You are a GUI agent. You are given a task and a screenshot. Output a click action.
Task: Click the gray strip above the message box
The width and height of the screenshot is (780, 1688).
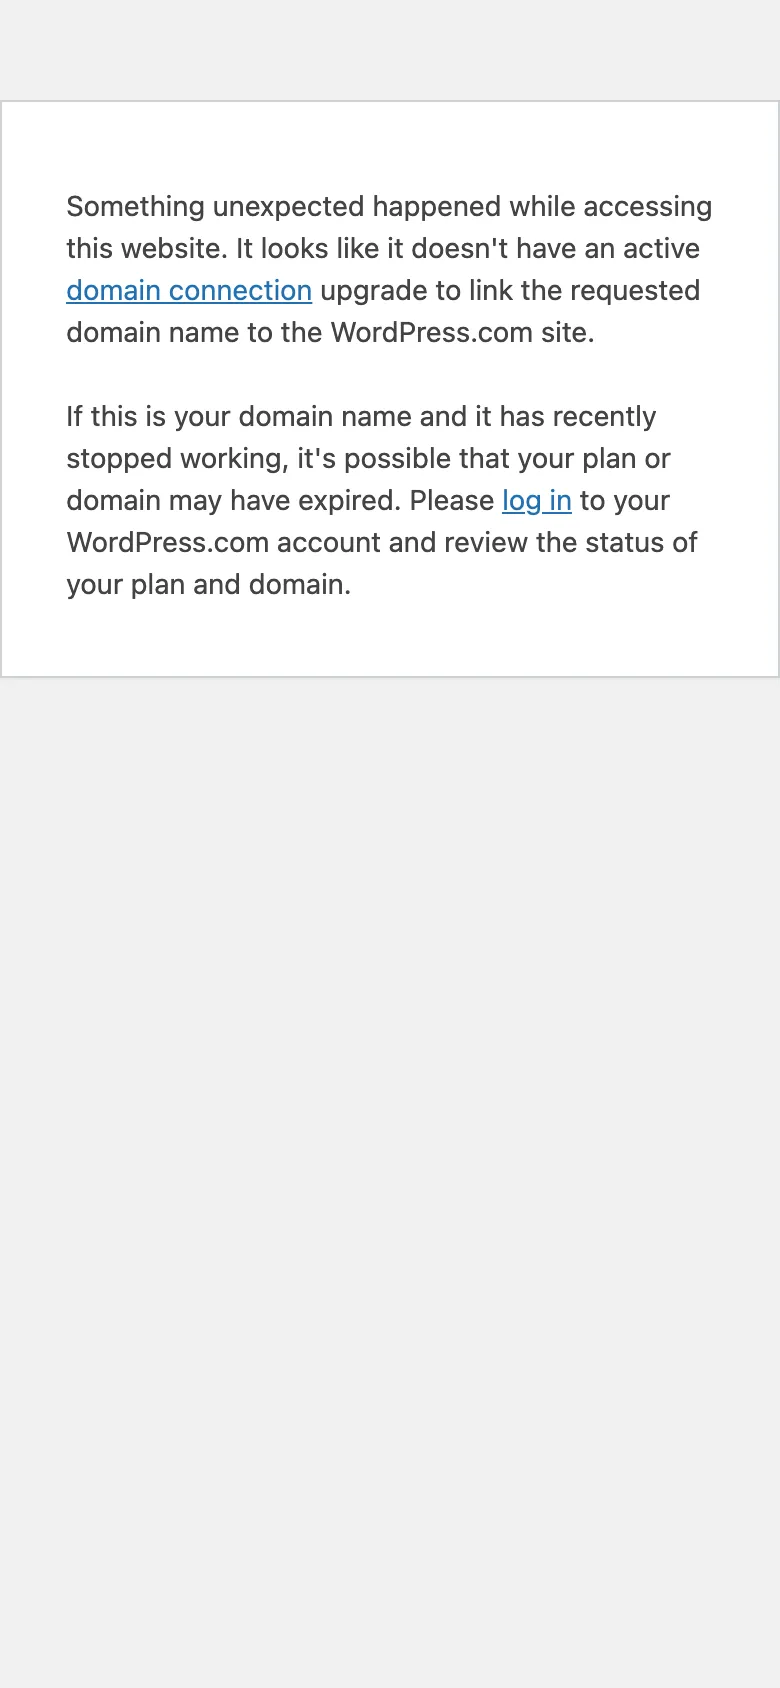[390, 50]
